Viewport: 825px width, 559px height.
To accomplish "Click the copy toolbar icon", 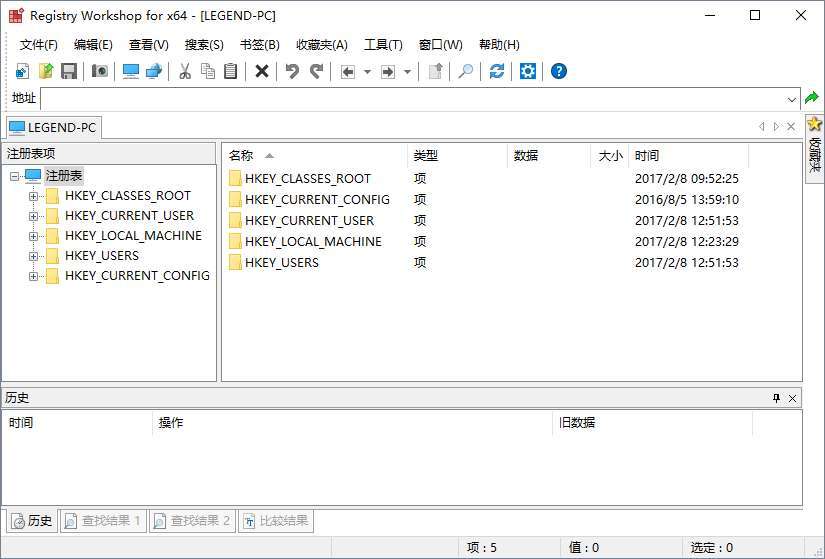I will pyautogui.click(x=208, y=71).
